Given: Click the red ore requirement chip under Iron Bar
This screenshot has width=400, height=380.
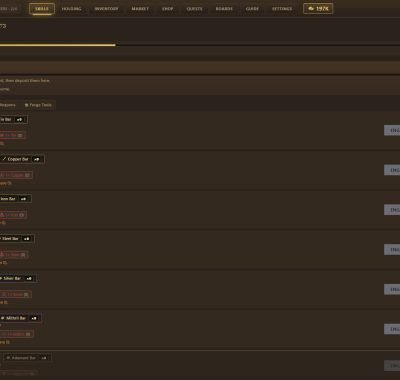Looking at the screenshot, I should coord(13,215).
